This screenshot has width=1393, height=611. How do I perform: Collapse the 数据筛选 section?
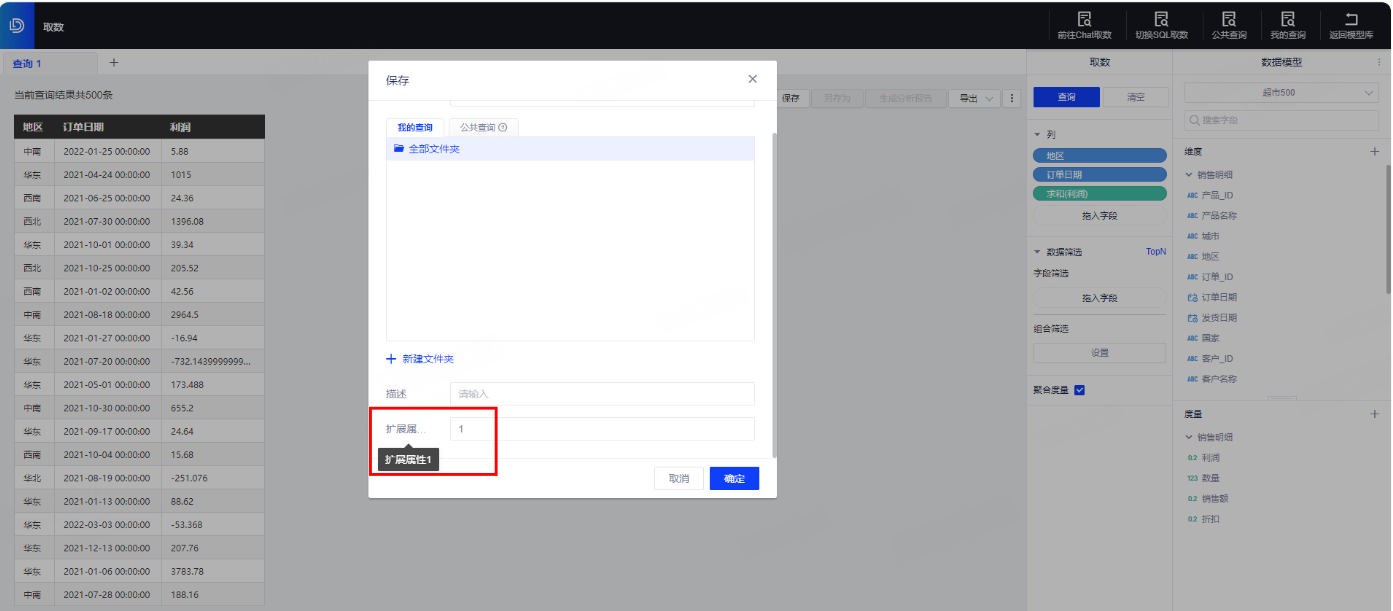[x=1038, y=252]
